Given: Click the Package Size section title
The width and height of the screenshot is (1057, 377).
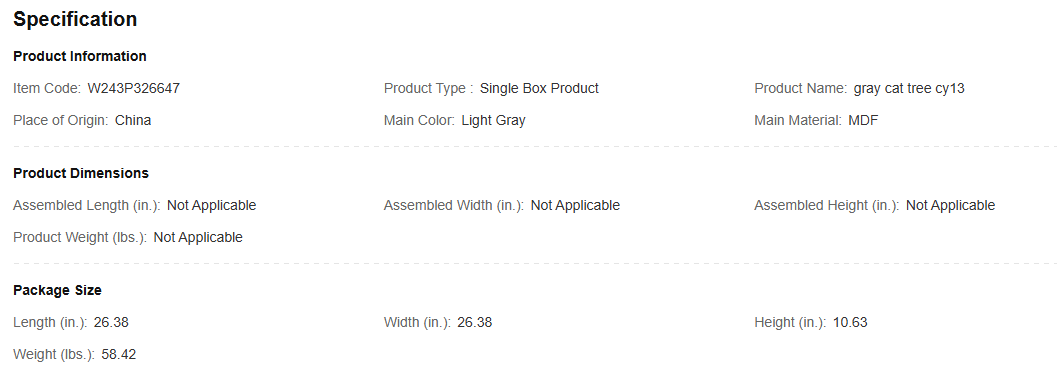Looking at the screenshot, I should coord(57,291).
